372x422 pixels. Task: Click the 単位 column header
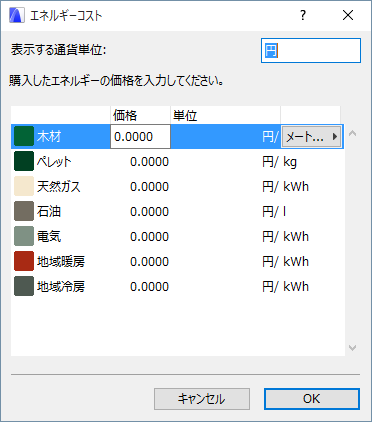click(225, 115)
